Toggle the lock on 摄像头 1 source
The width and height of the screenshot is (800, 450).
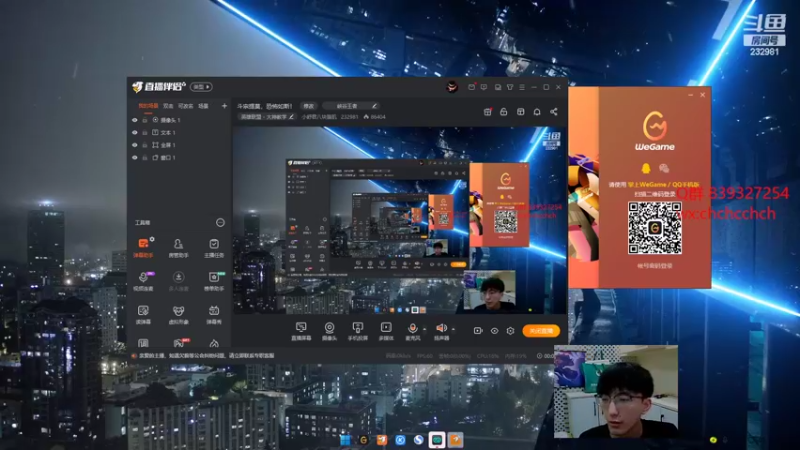coord(145,120)
